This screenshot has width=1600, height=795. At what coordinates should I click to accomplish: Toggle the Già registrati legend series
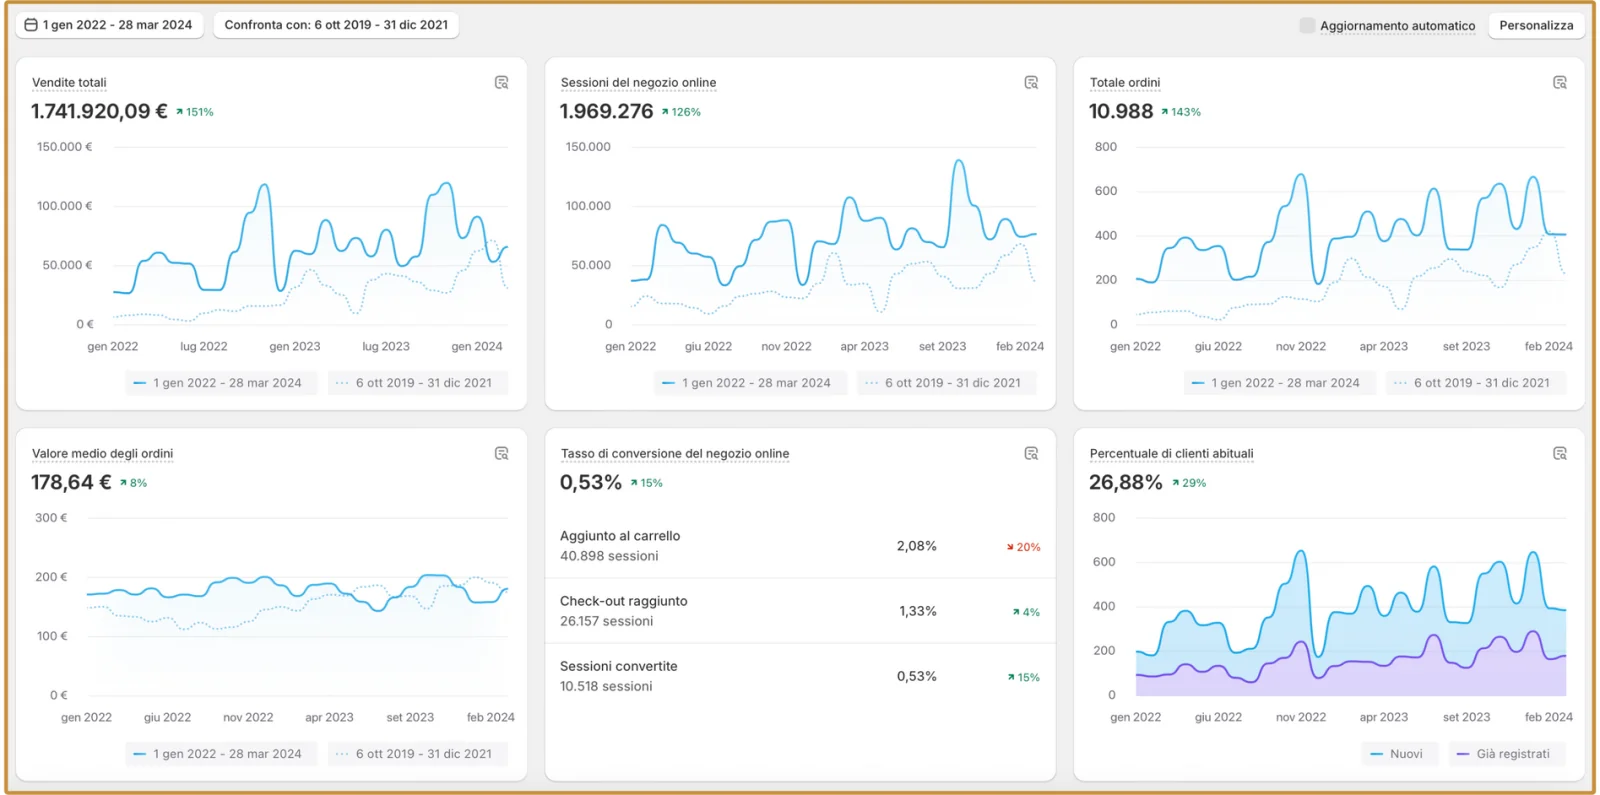(x=1507, y=754)
